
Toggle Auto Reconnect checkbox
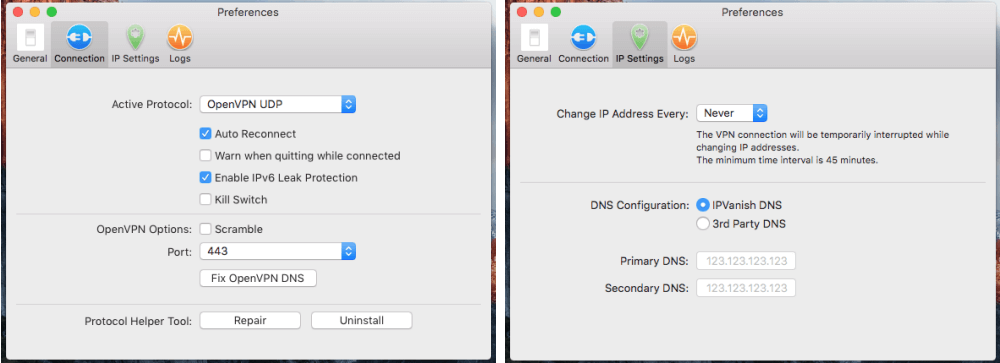pos(205,134)
